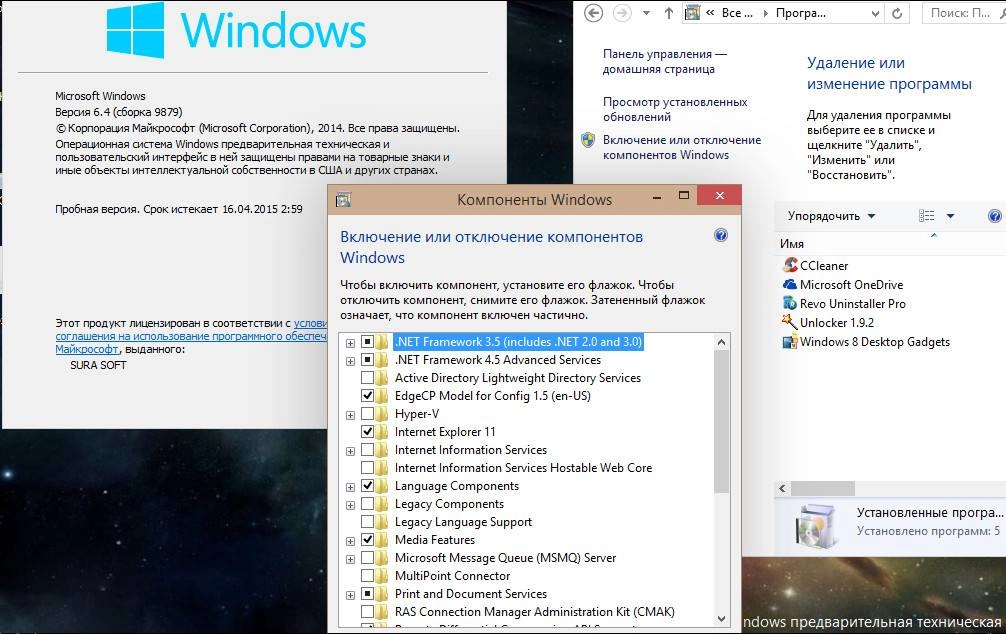
Task: Click scroll down arrow in features list
Action: [x=721, y=619]
